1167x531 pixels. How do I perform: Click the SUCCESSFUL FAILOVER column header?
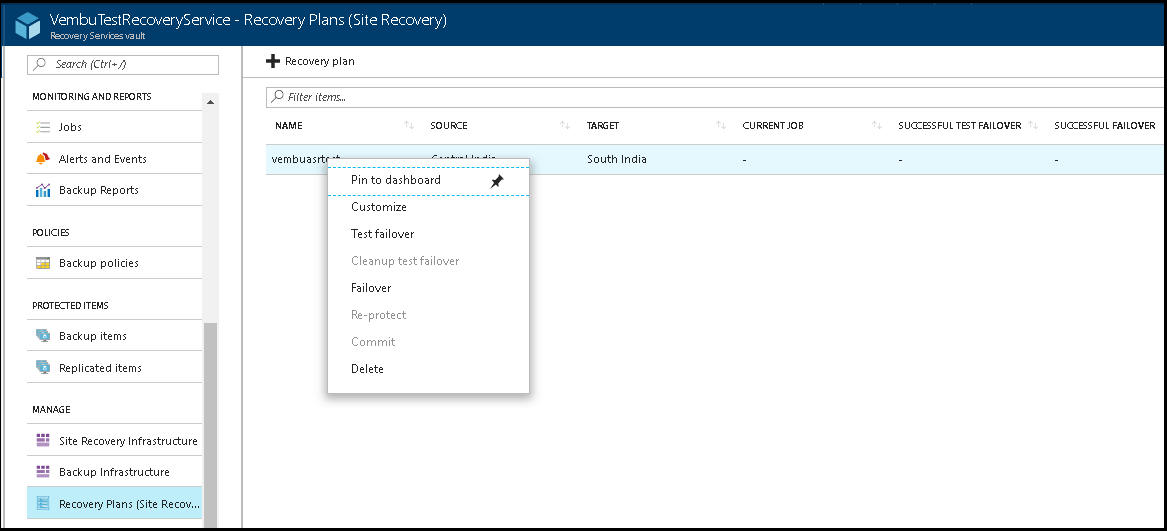tap(1104, 125)
